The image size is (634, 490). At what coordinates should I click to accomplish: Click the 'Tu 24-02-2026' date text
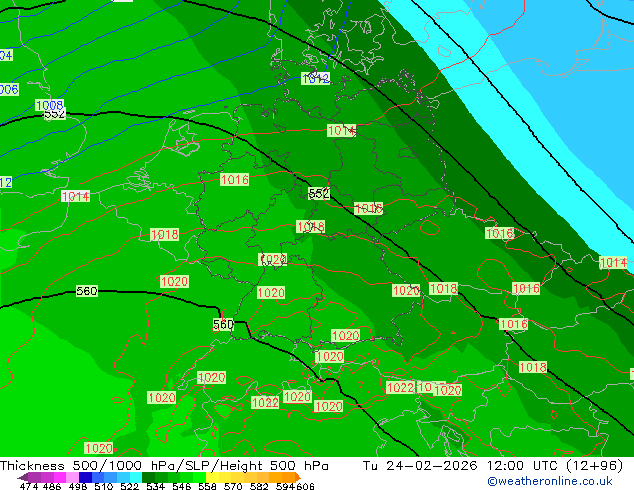click(420, 466)
